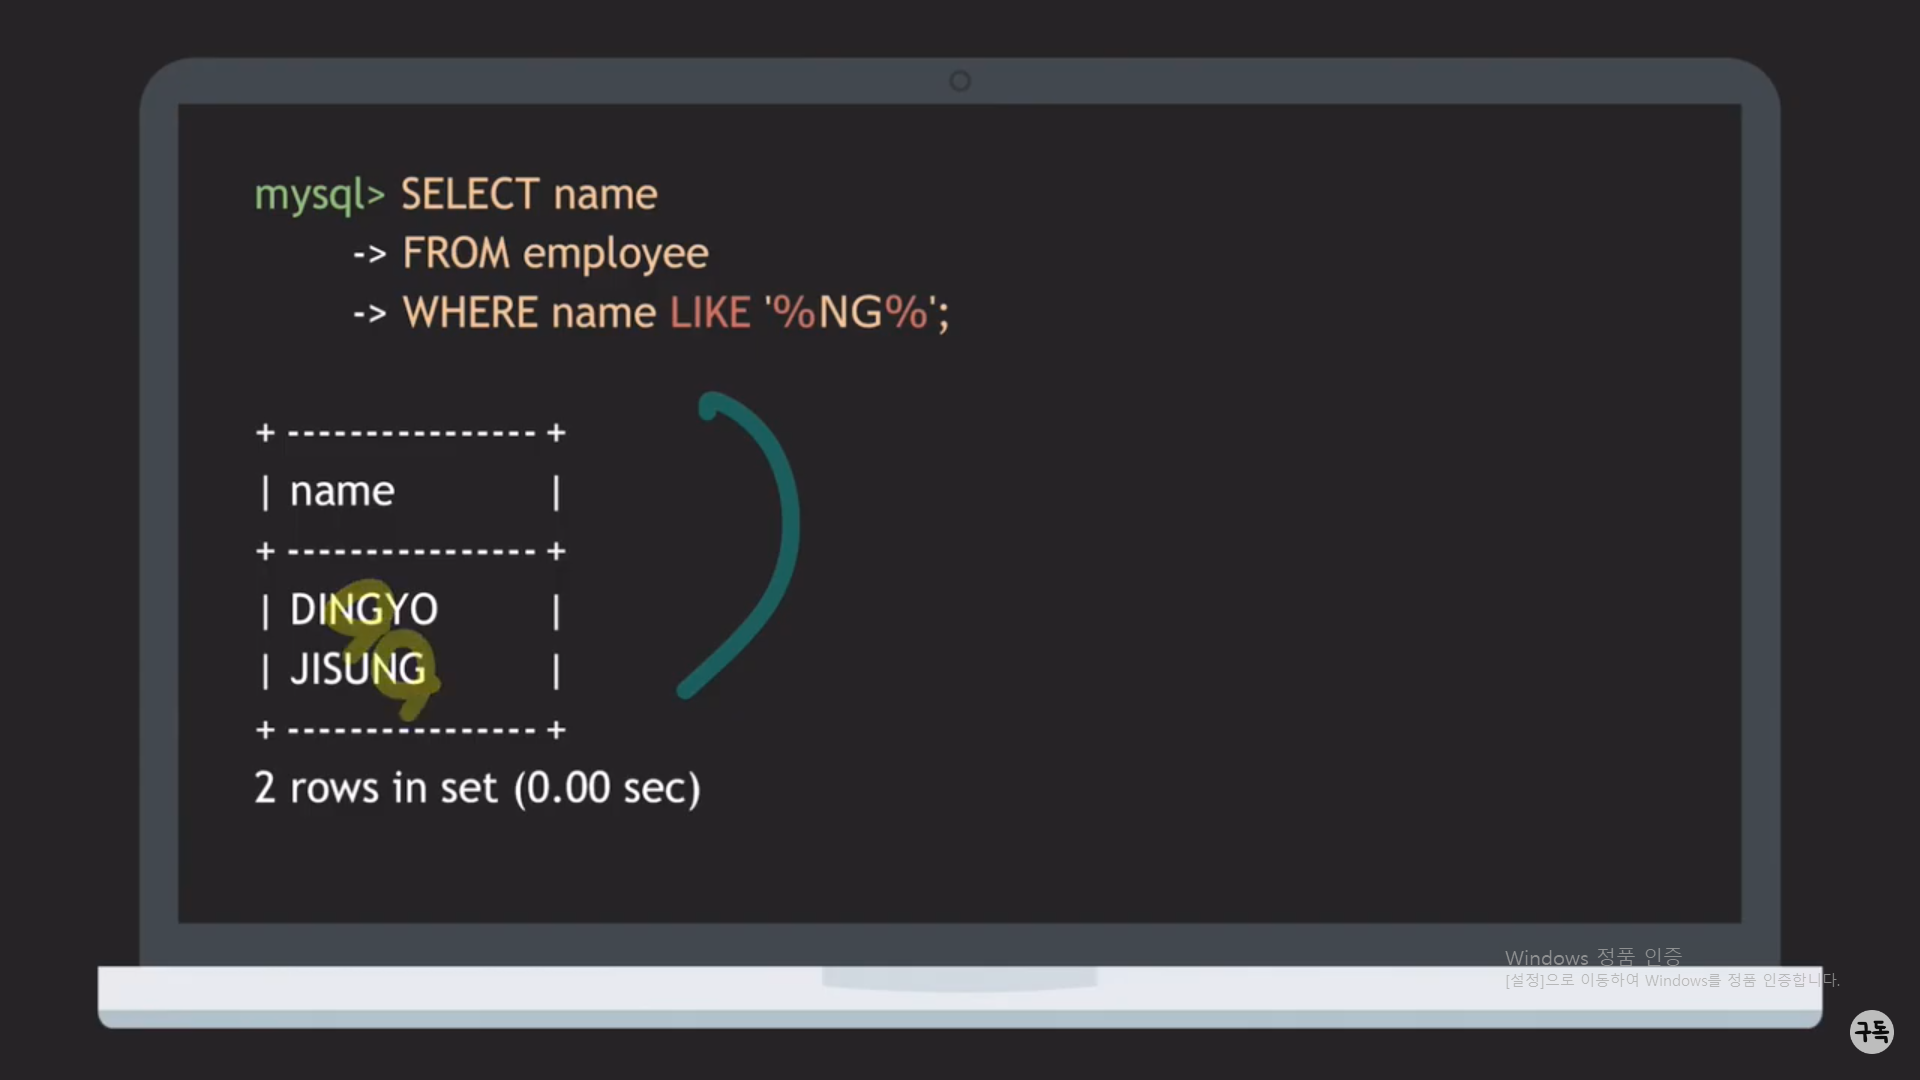Select the word employee in FROM line
1920x1080 pixels.
[x=615, y=254]
